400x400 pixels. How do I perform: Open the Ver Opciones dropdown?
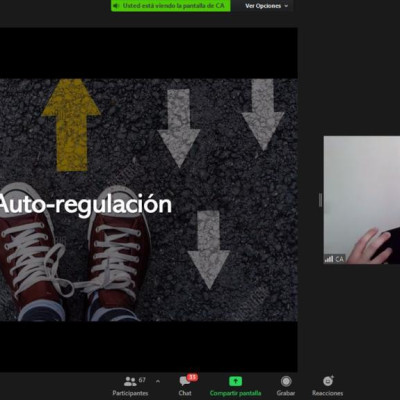click(x=266, y=6)
